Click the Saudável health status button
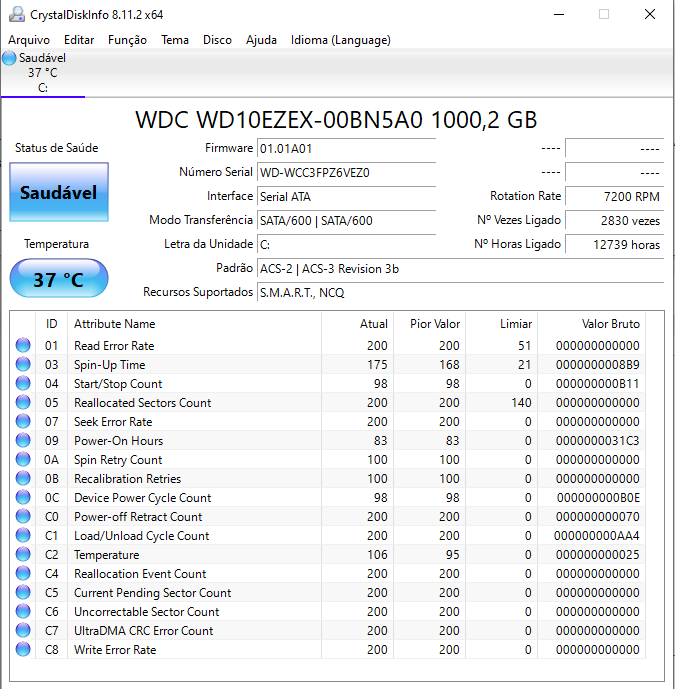Image resolution: width=675 pixels, height=689 pixels. coord(59,192)
